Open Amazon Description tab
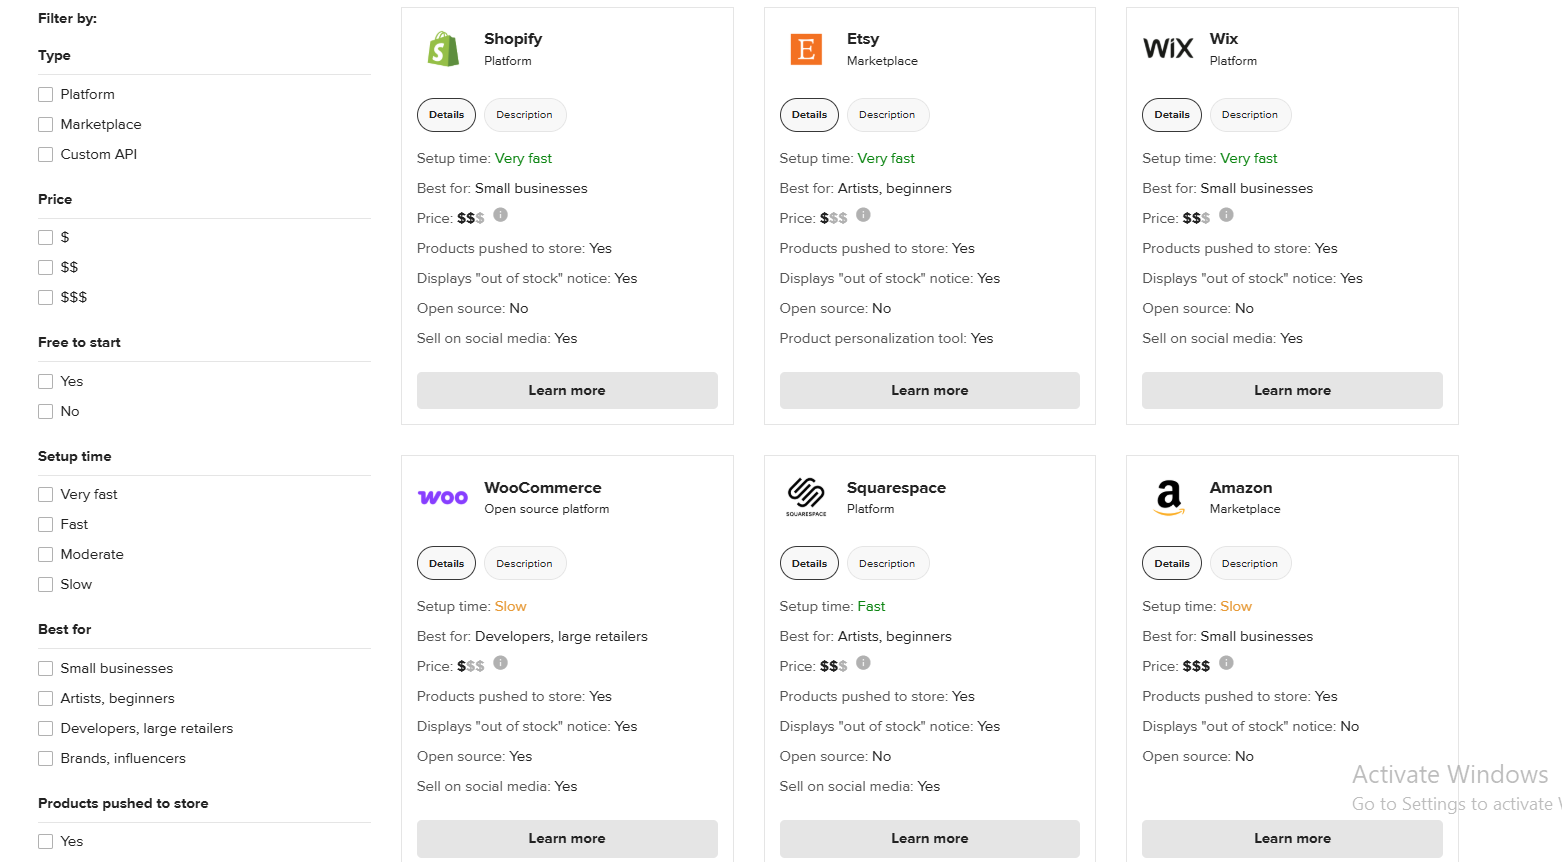 pyautogui.click(x=1250, y=563)
